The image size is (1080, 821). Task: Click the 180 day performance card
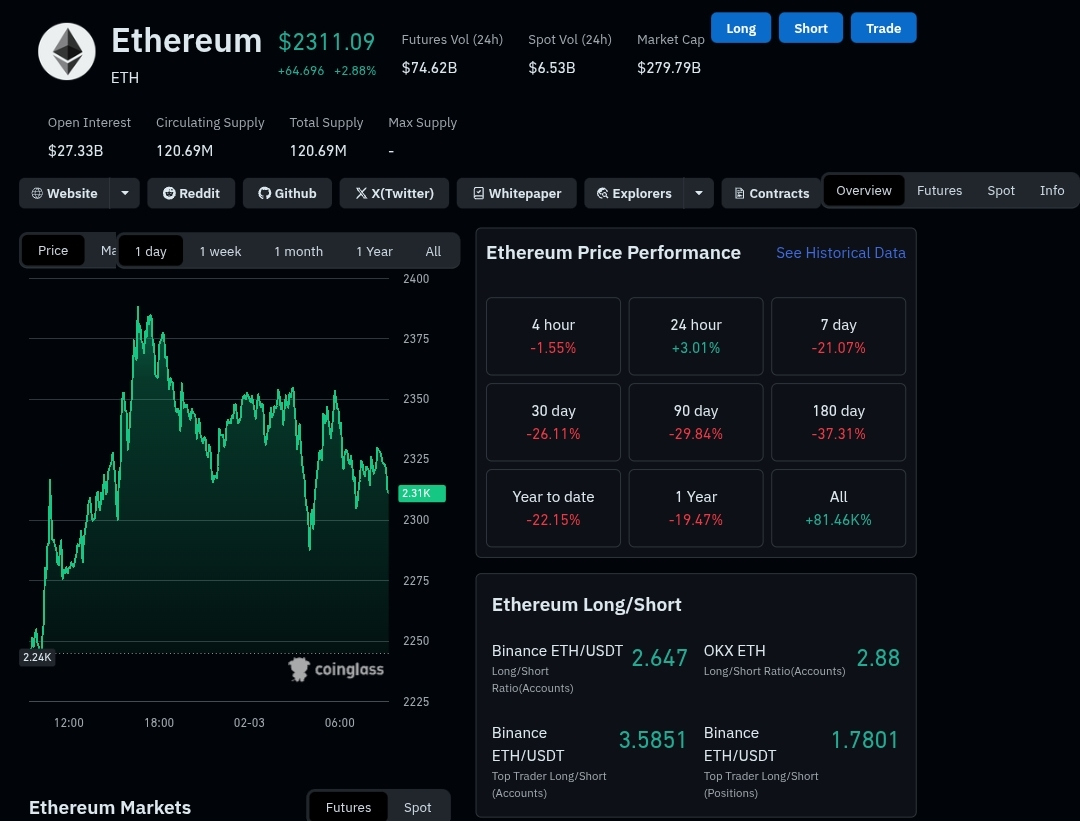838,422
